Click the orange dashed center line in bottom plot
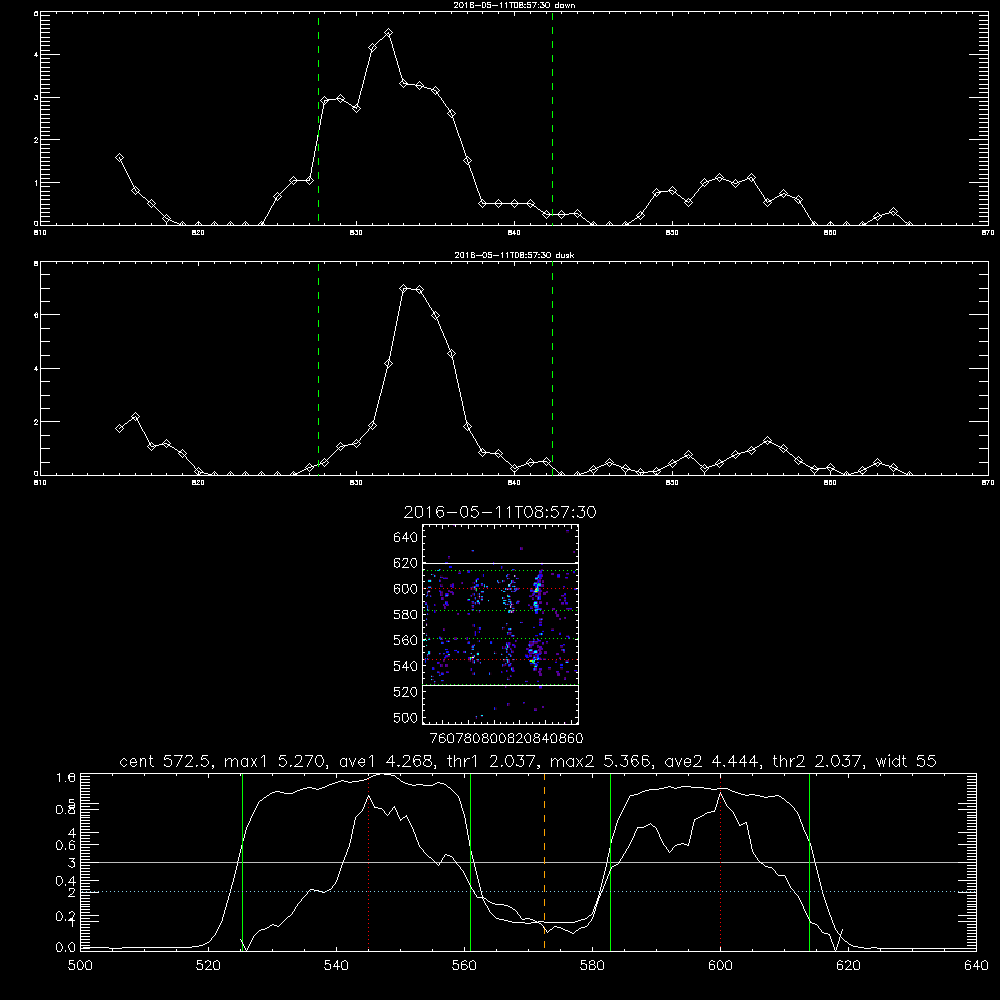 point(544,862)
